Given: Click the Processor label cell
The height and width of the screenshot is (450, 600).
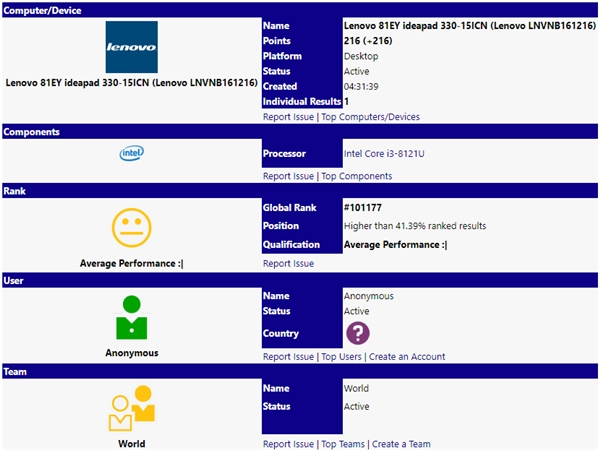Looking at the screenshot, I should (302, 153).
